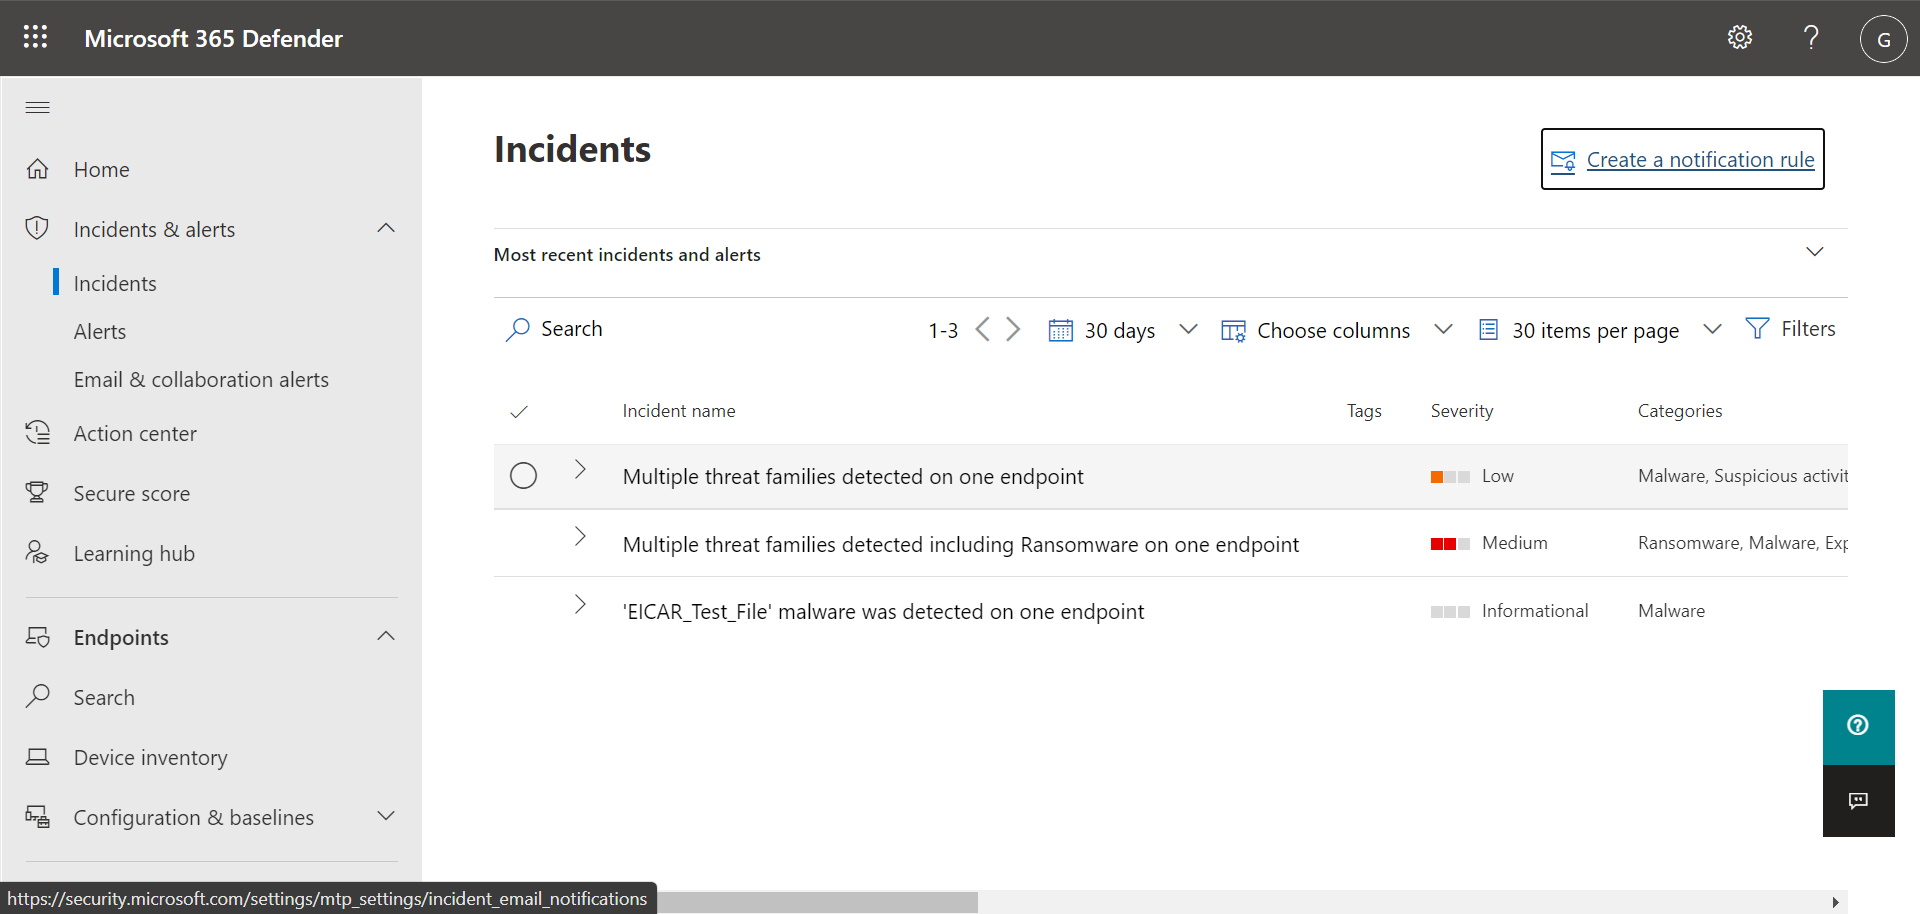Open Alerts in the left navigation
This screenshot has width=1920, height=914.
(100, 332)
